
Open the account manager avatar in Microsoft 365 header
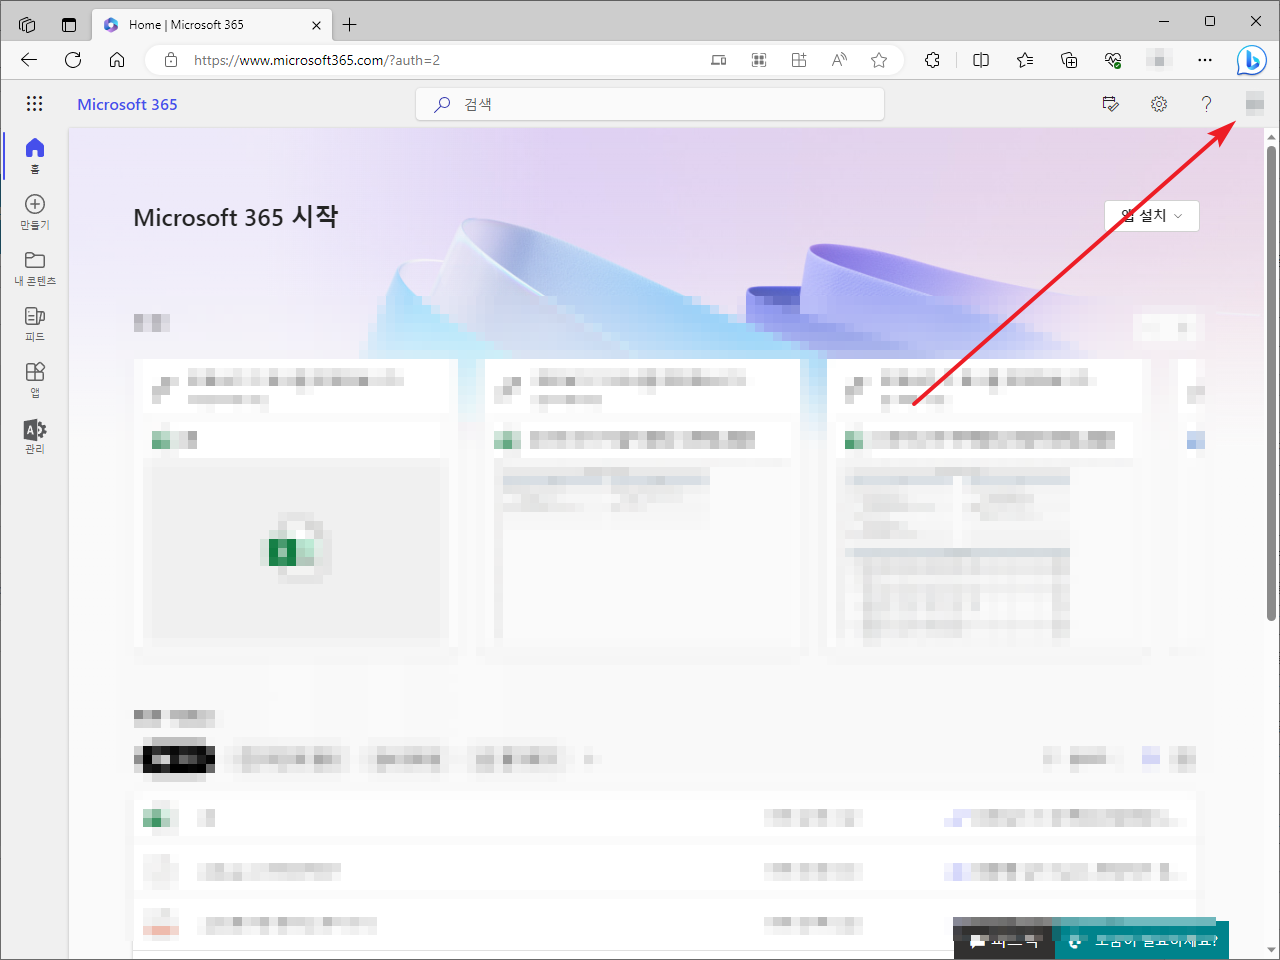pos(1255,104)
